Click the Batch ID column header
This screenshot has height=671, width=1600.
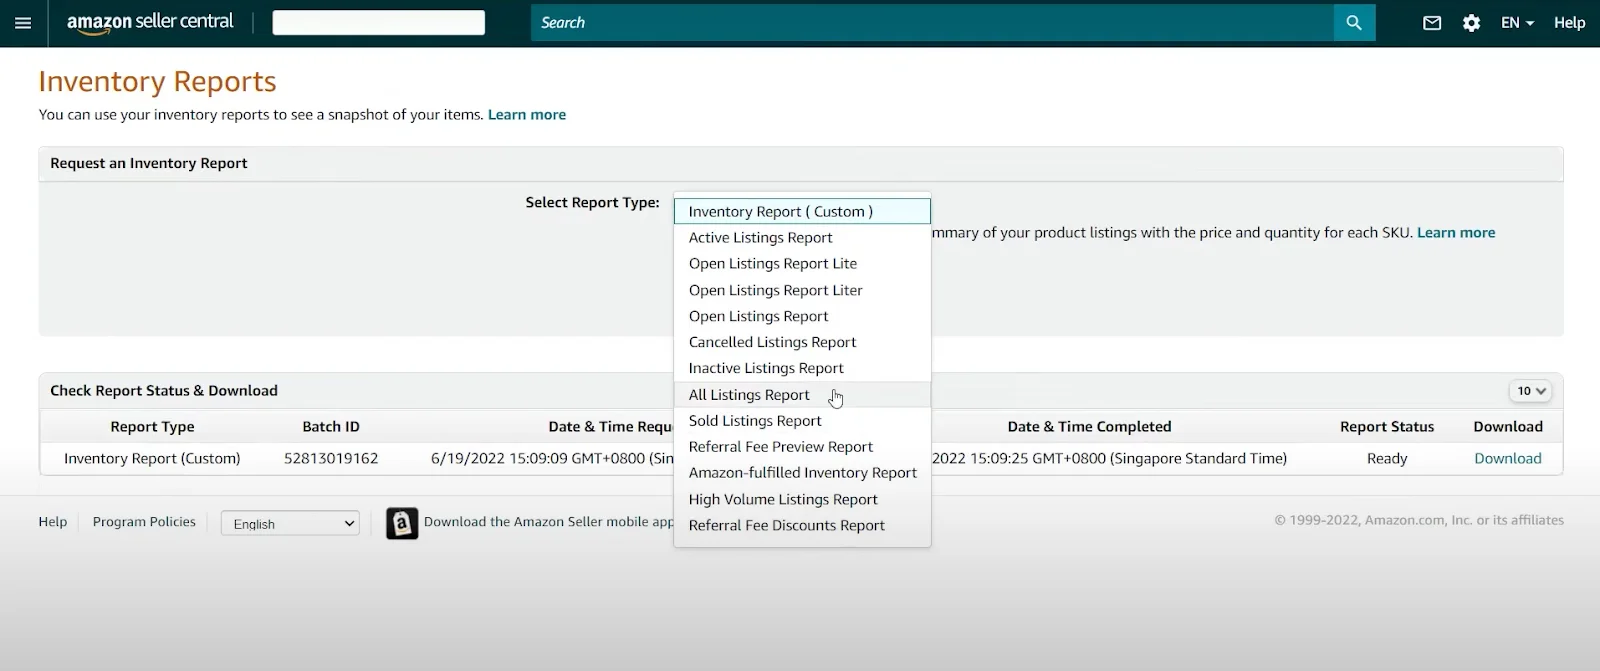click(x=331, y=427)
